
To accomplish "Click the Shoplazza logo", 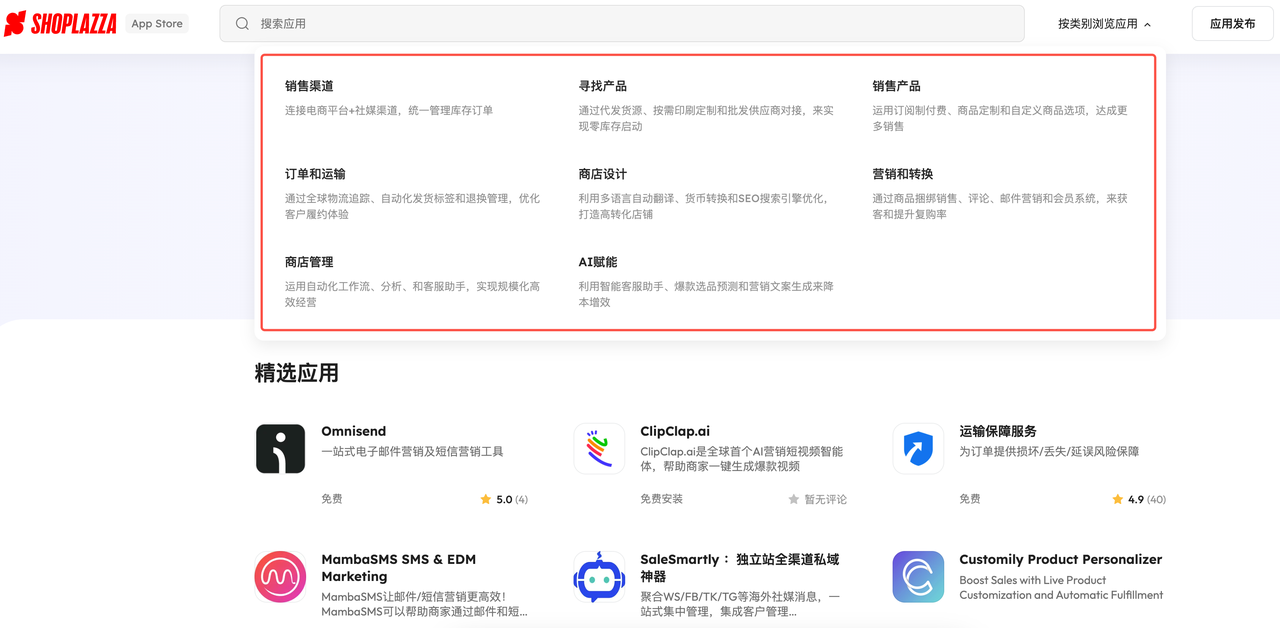I will (62, 23).
